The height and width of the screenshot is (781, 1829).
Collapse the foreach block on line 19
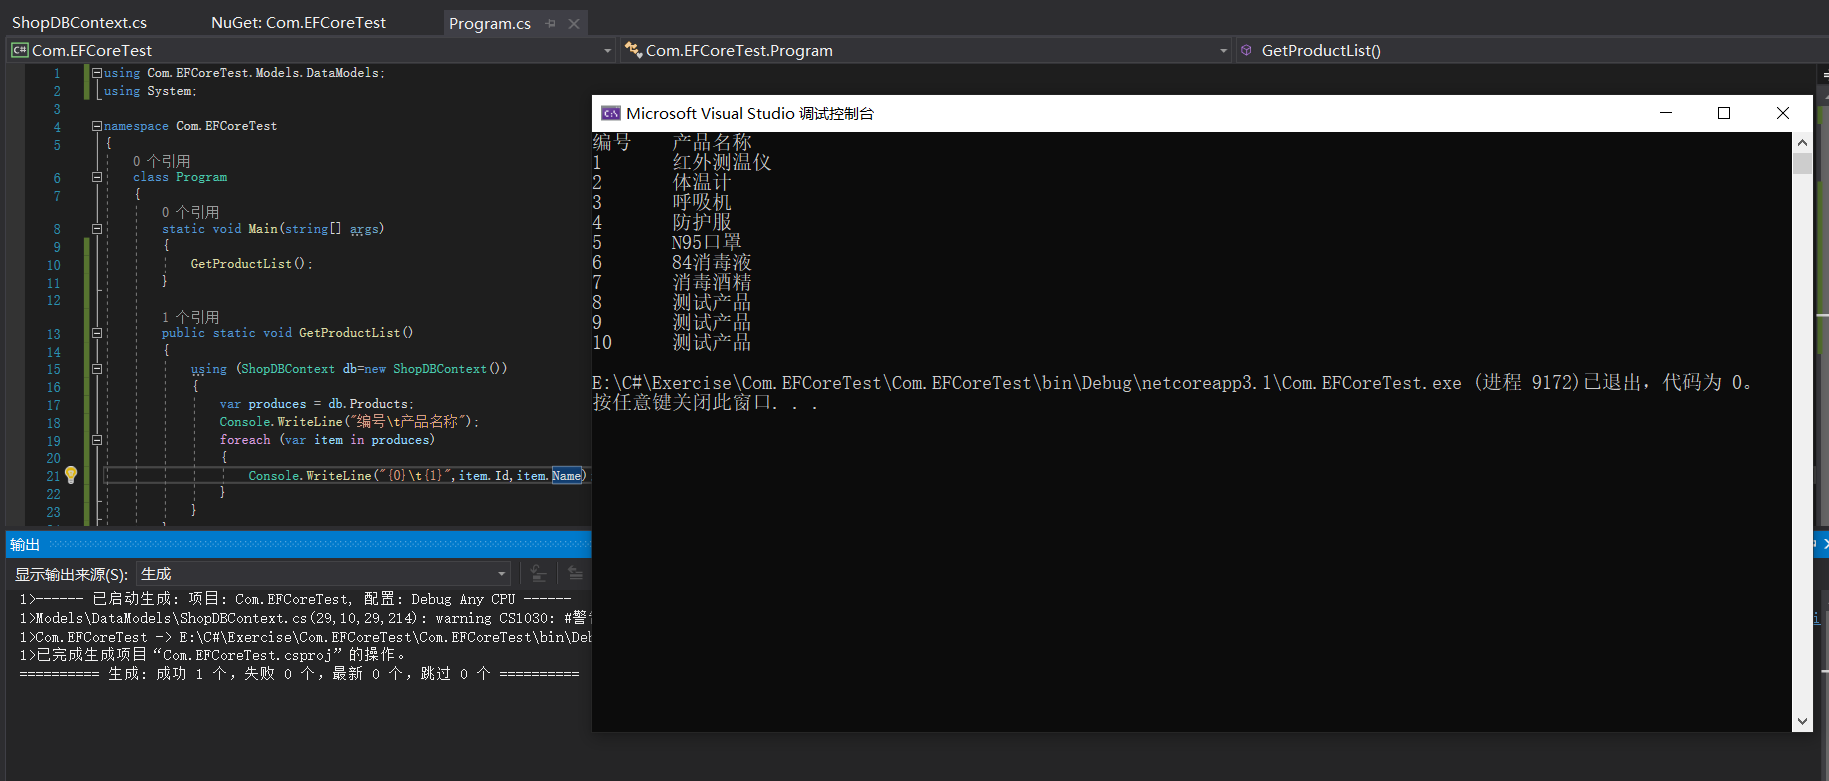pyautogui.click(x=97, y=440)
